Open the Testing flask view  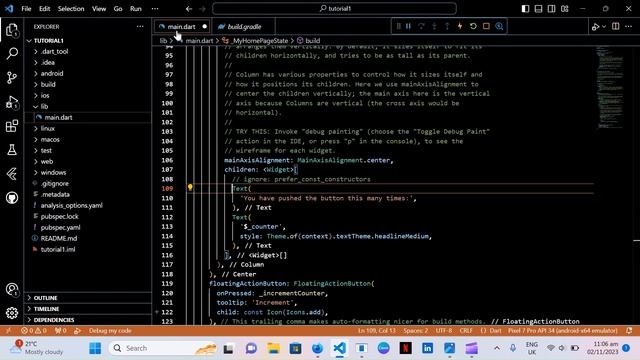12,150
